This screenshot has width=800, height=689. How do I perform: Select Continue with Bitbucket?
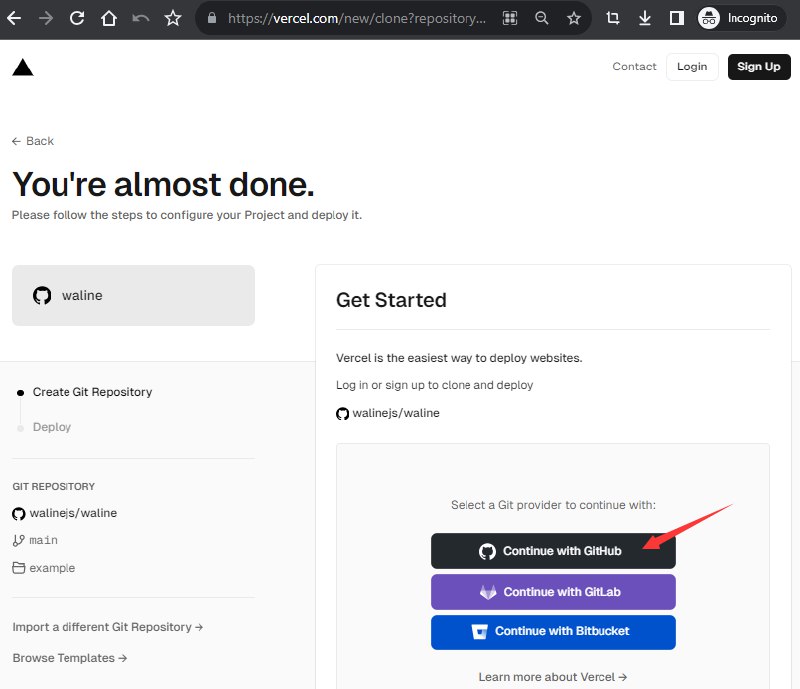coord(553,631)
